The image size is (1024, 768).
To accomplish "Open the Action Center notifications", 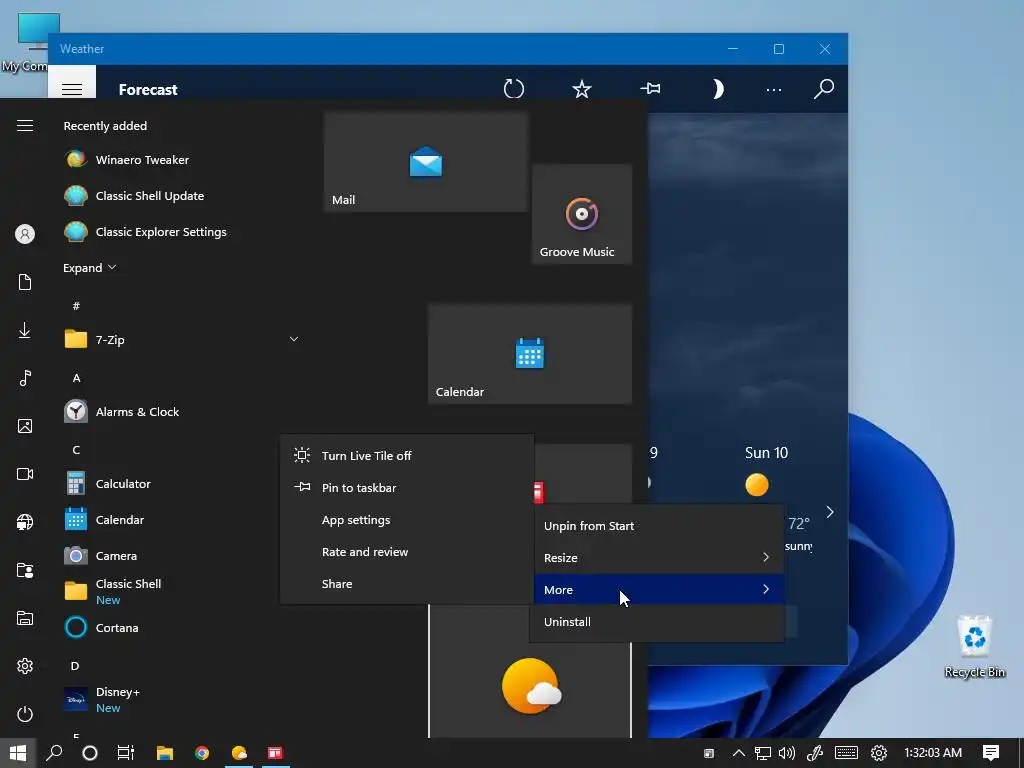I will click(x=991, y=753).
